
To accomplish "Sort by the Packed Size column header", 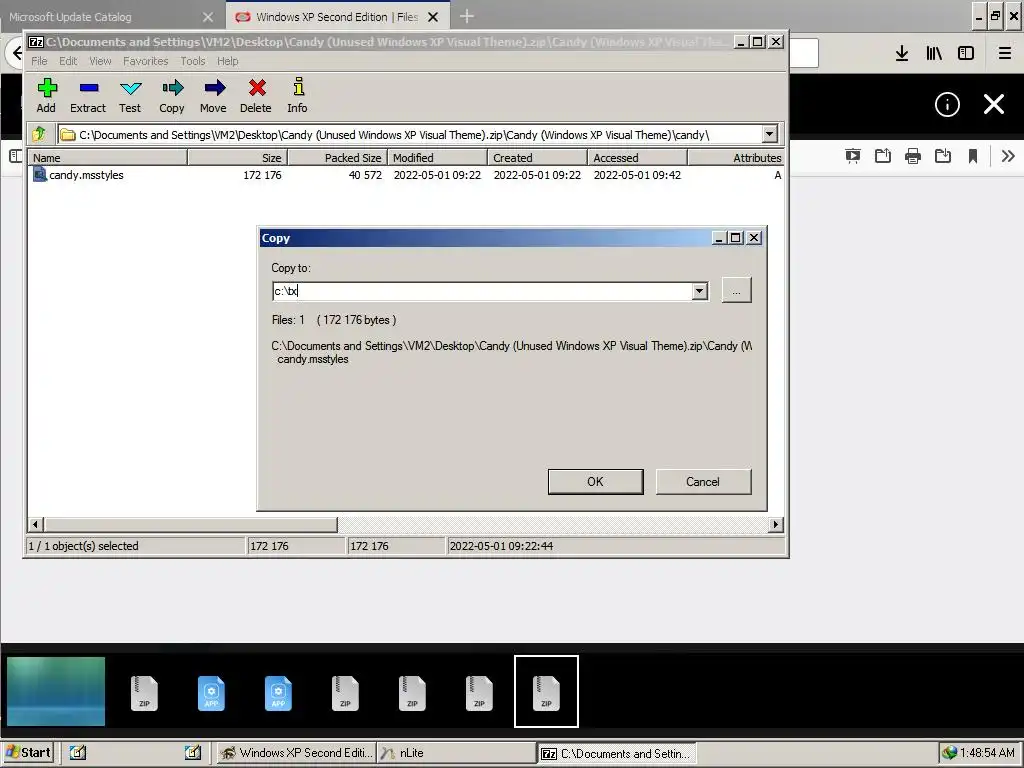I will coord(338,157).
